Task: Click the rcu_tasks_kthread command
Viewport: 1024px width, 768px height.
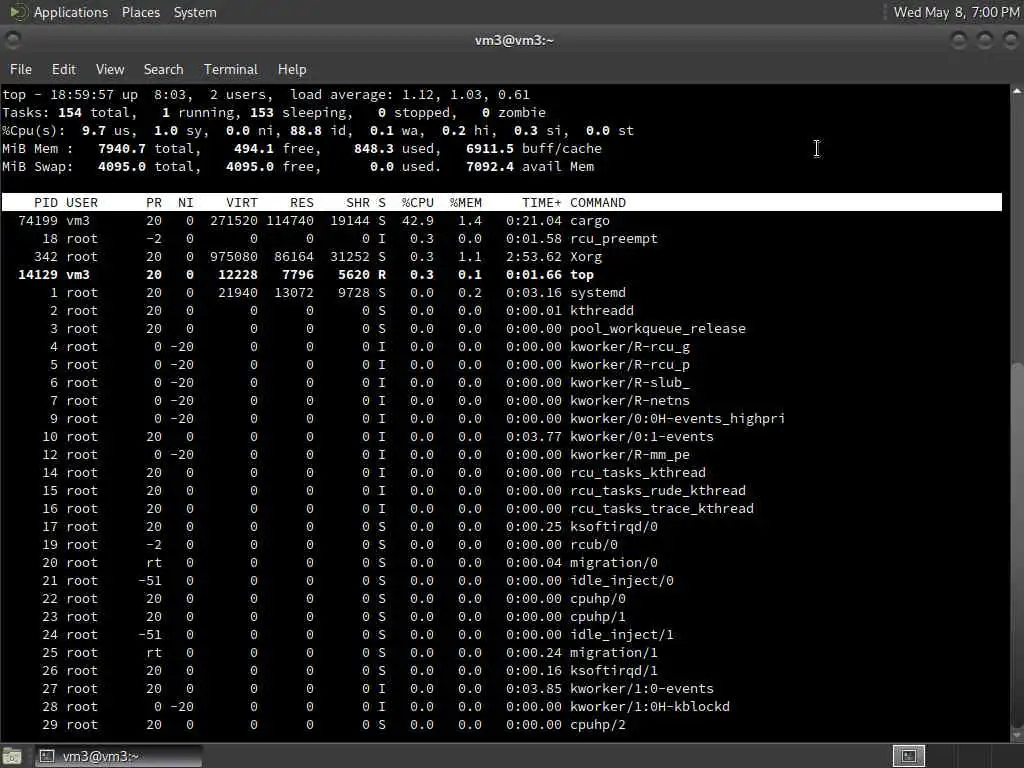Action: (x=637, y=473)
